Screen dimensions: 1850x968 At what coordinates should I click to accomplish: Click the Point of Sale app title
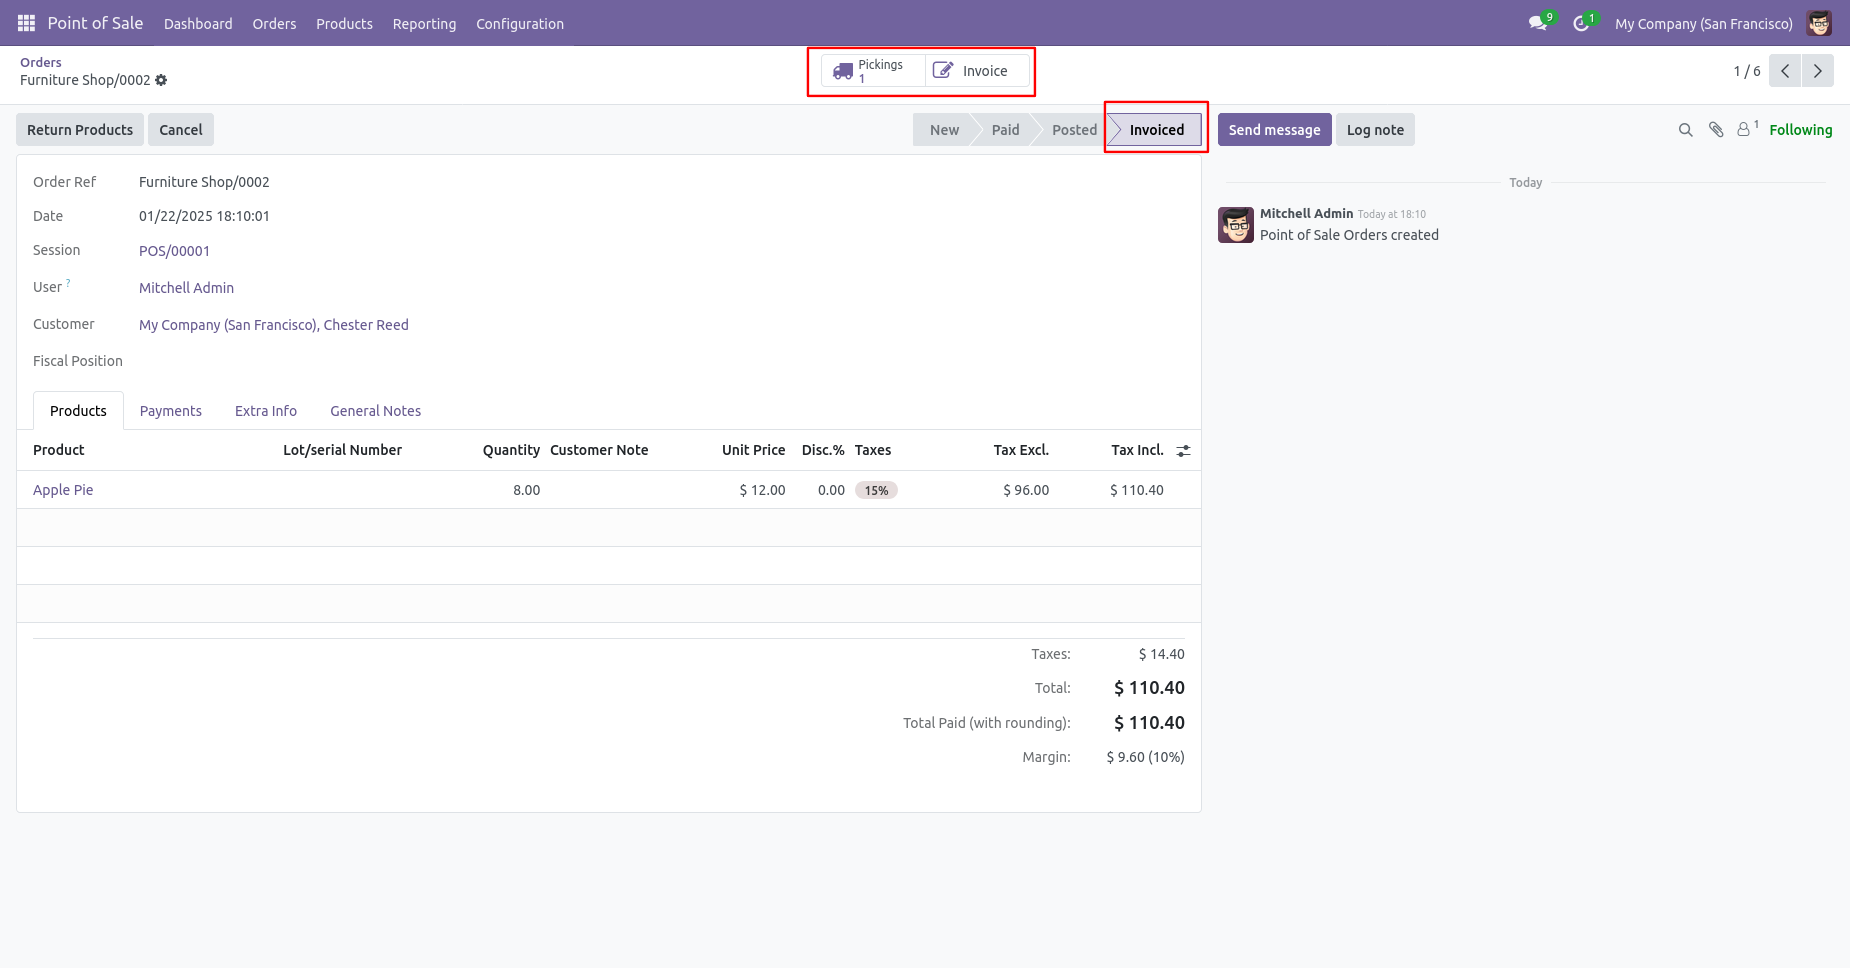coord(95,23)
